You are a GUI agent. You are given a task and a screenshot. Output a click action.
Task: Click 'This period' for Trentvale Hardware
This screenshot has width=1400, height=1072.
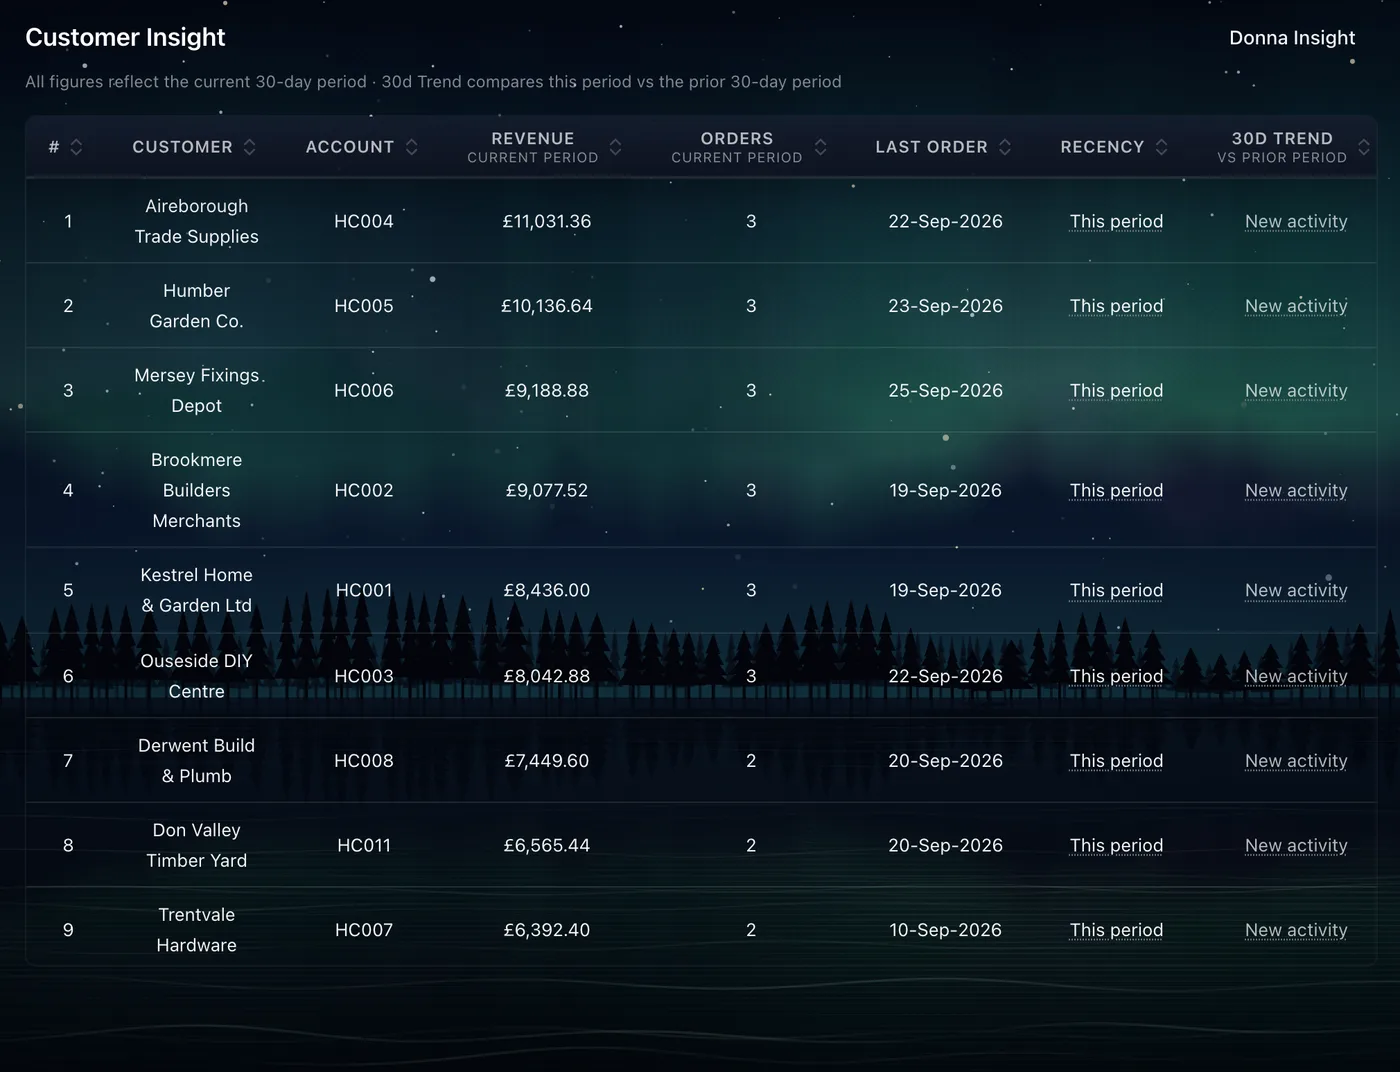(x=1116, y=930)
